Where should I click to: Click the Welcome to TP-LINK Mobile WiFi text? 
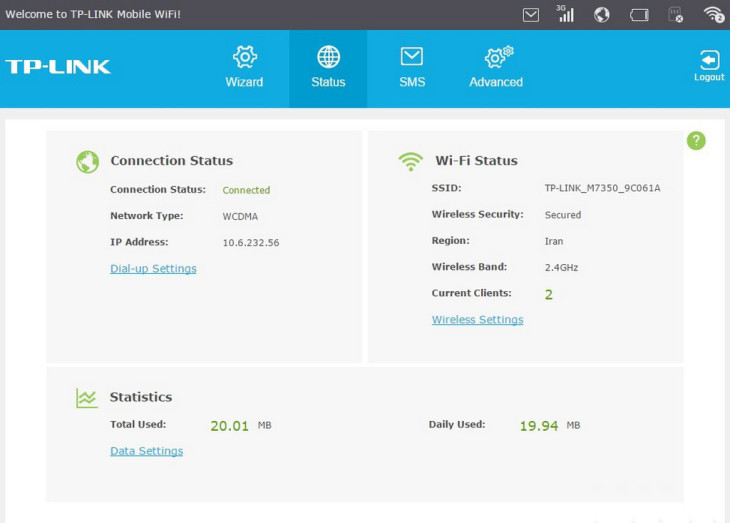tap(93, 14)
